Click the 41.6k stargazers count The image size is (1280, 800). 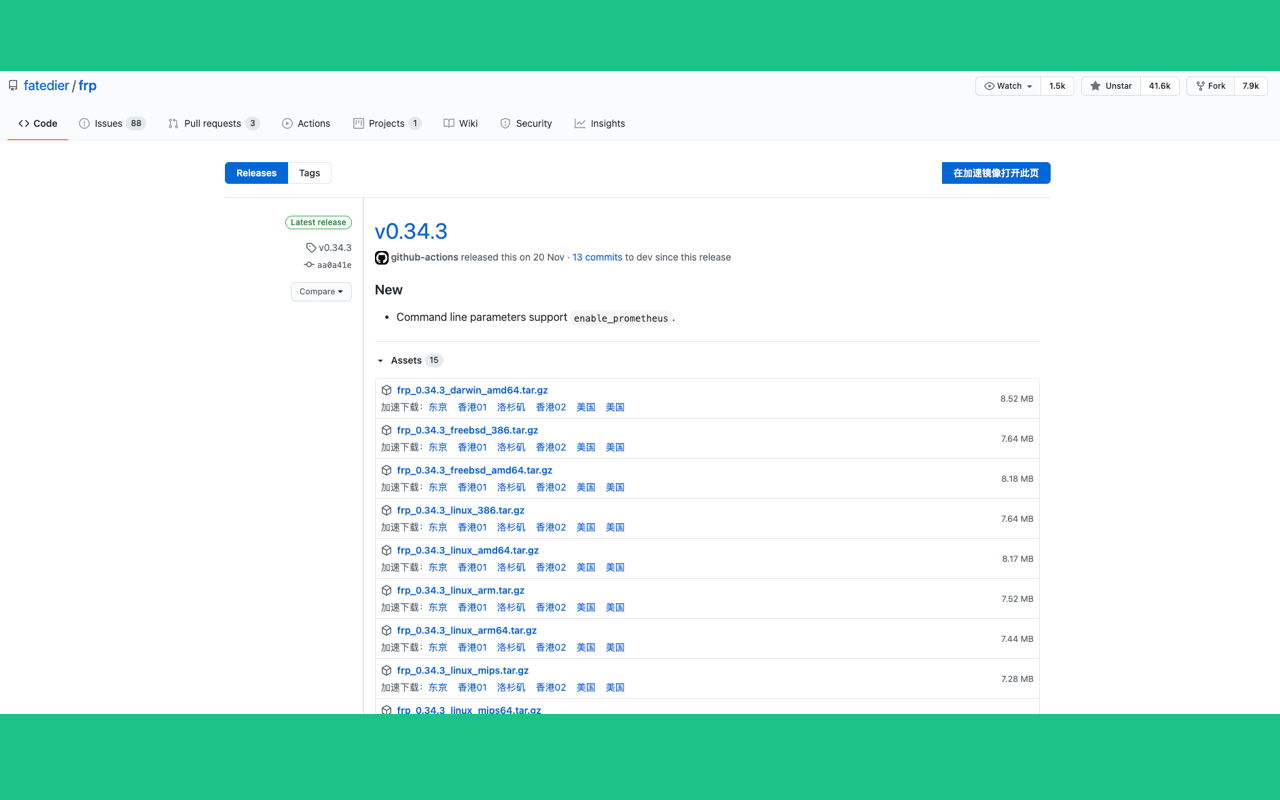pos(1160,86)
